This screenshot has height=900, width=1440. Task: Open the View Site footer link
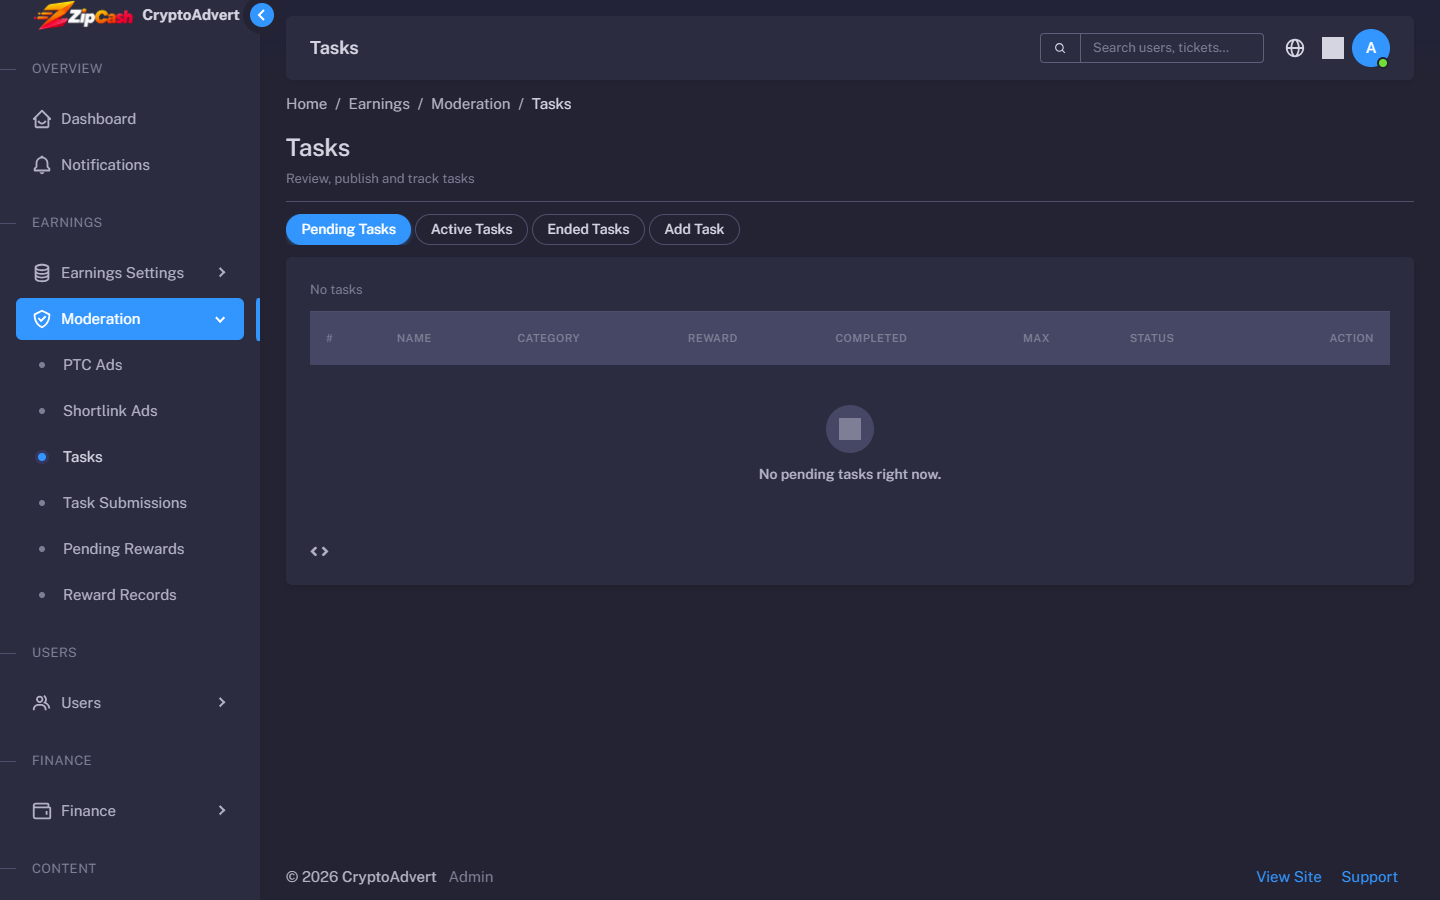pos(1289,877)
